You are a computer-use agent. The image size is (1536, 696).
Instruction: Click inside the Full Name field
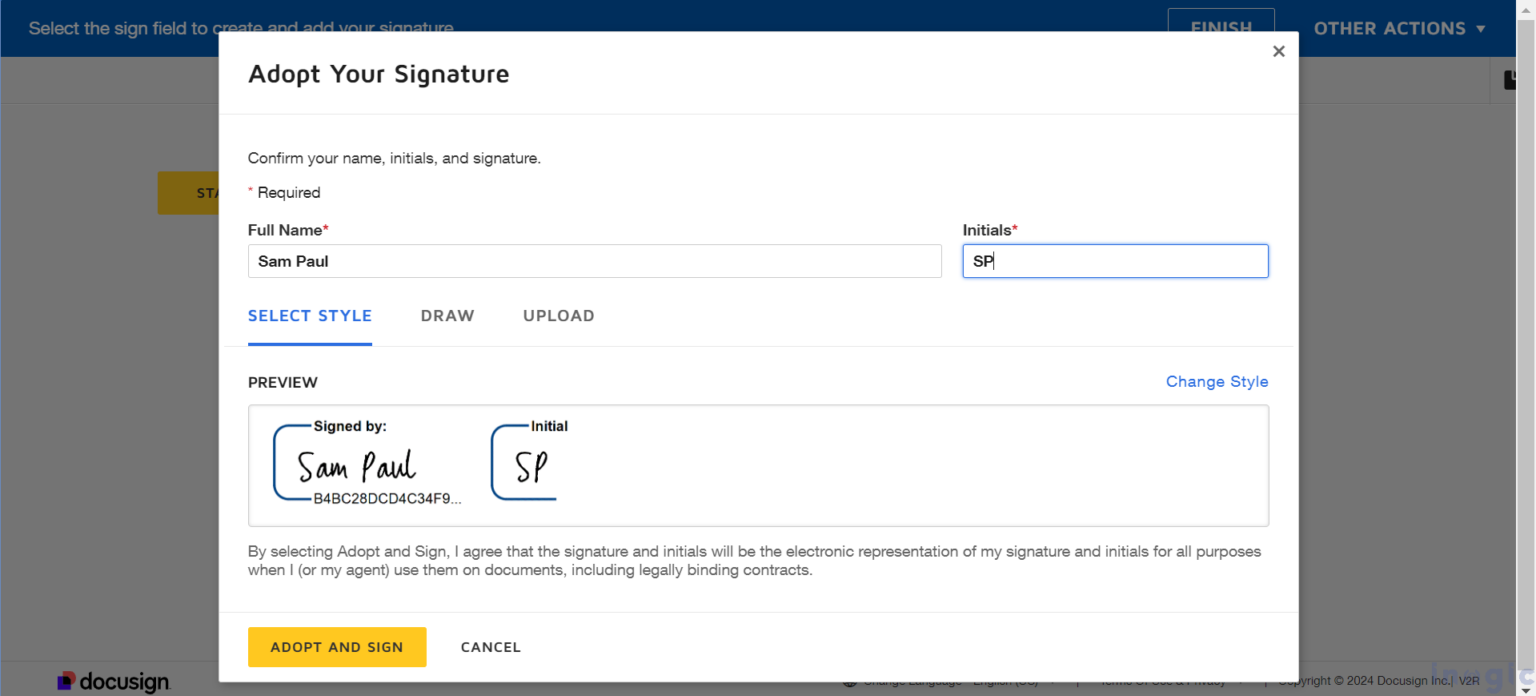click(594, 261)
